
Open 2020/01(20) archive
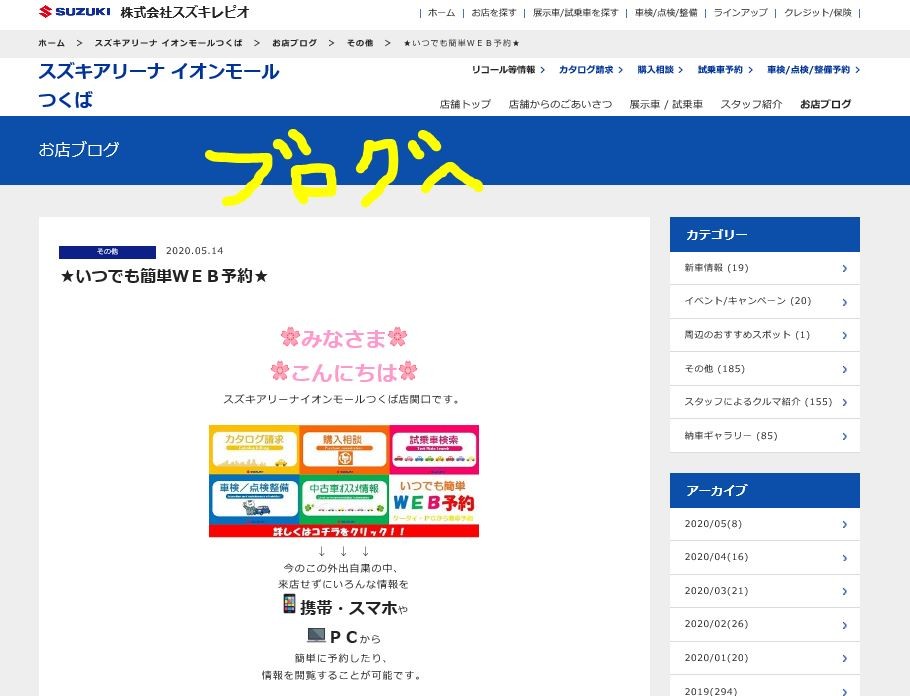[764, 658]
